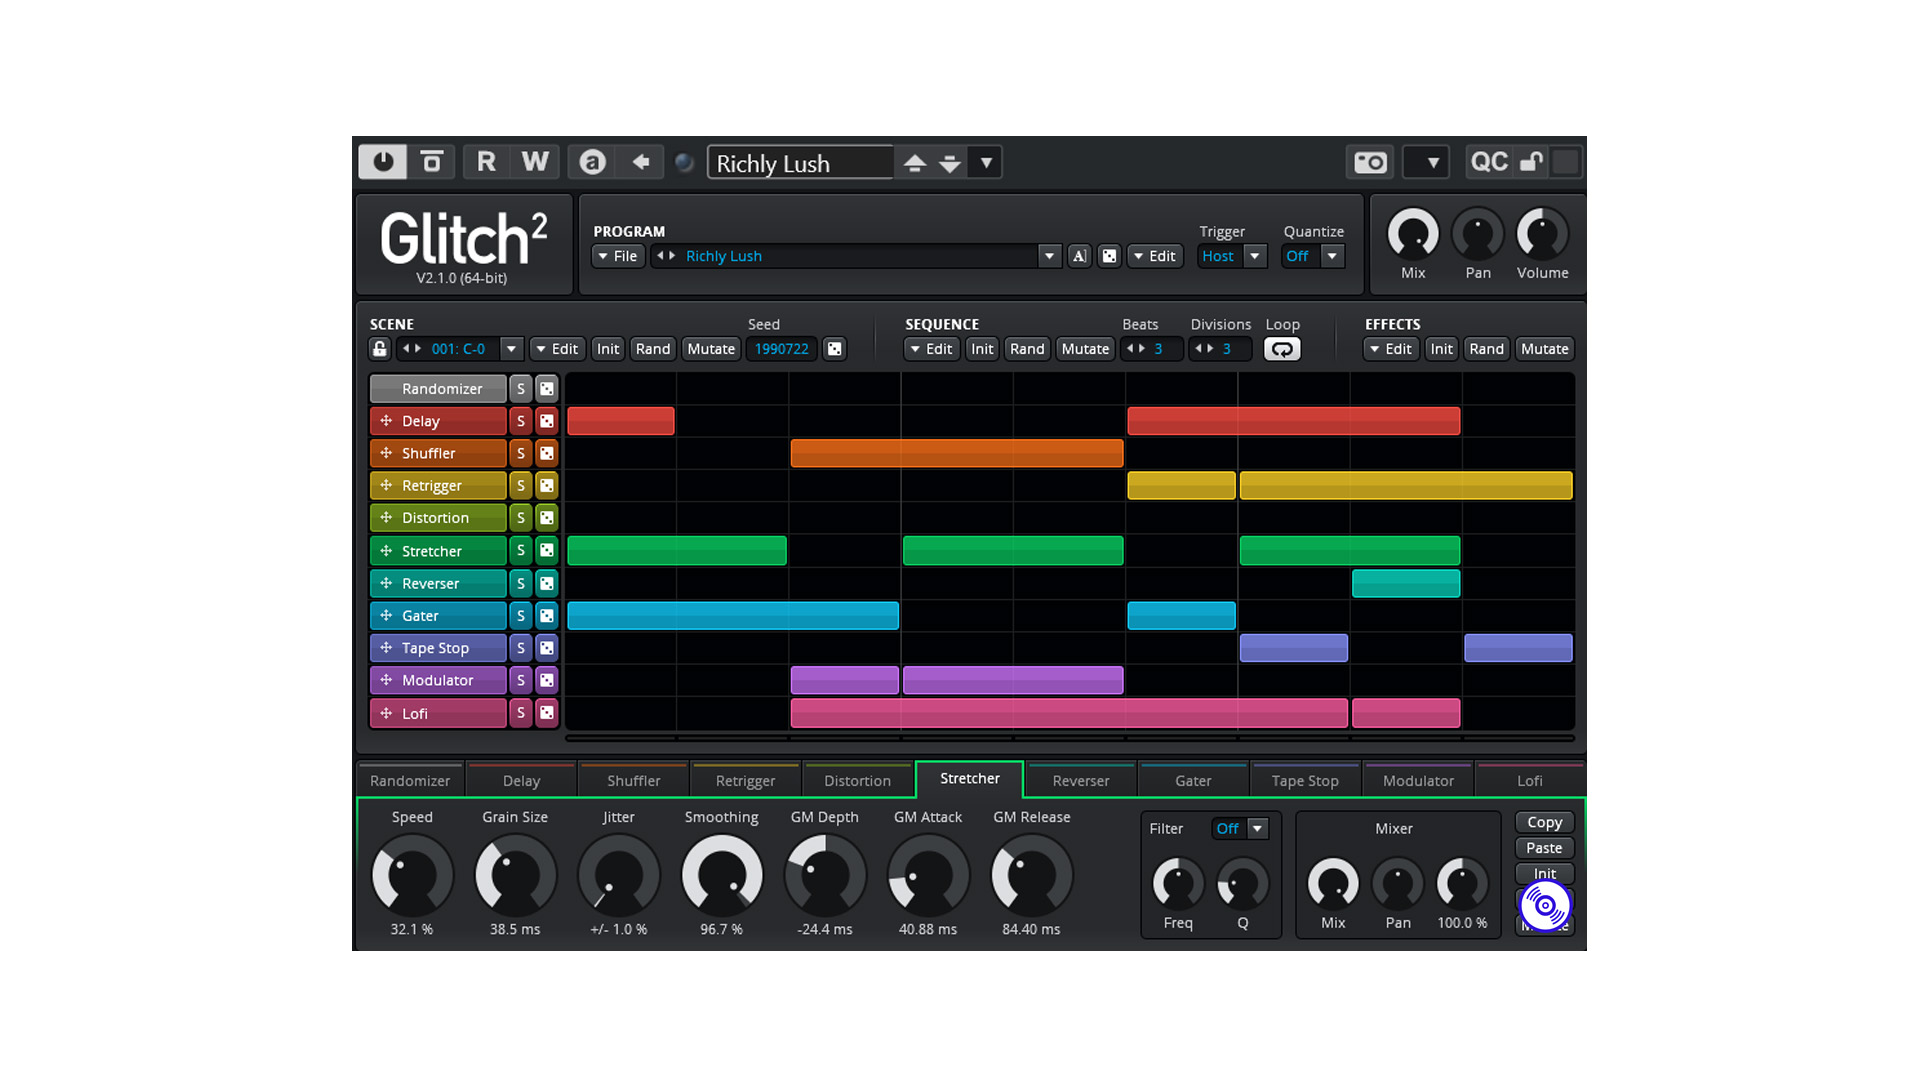
Task: Randomize Gater lane with dice icon
Action: tap(546, 615)
